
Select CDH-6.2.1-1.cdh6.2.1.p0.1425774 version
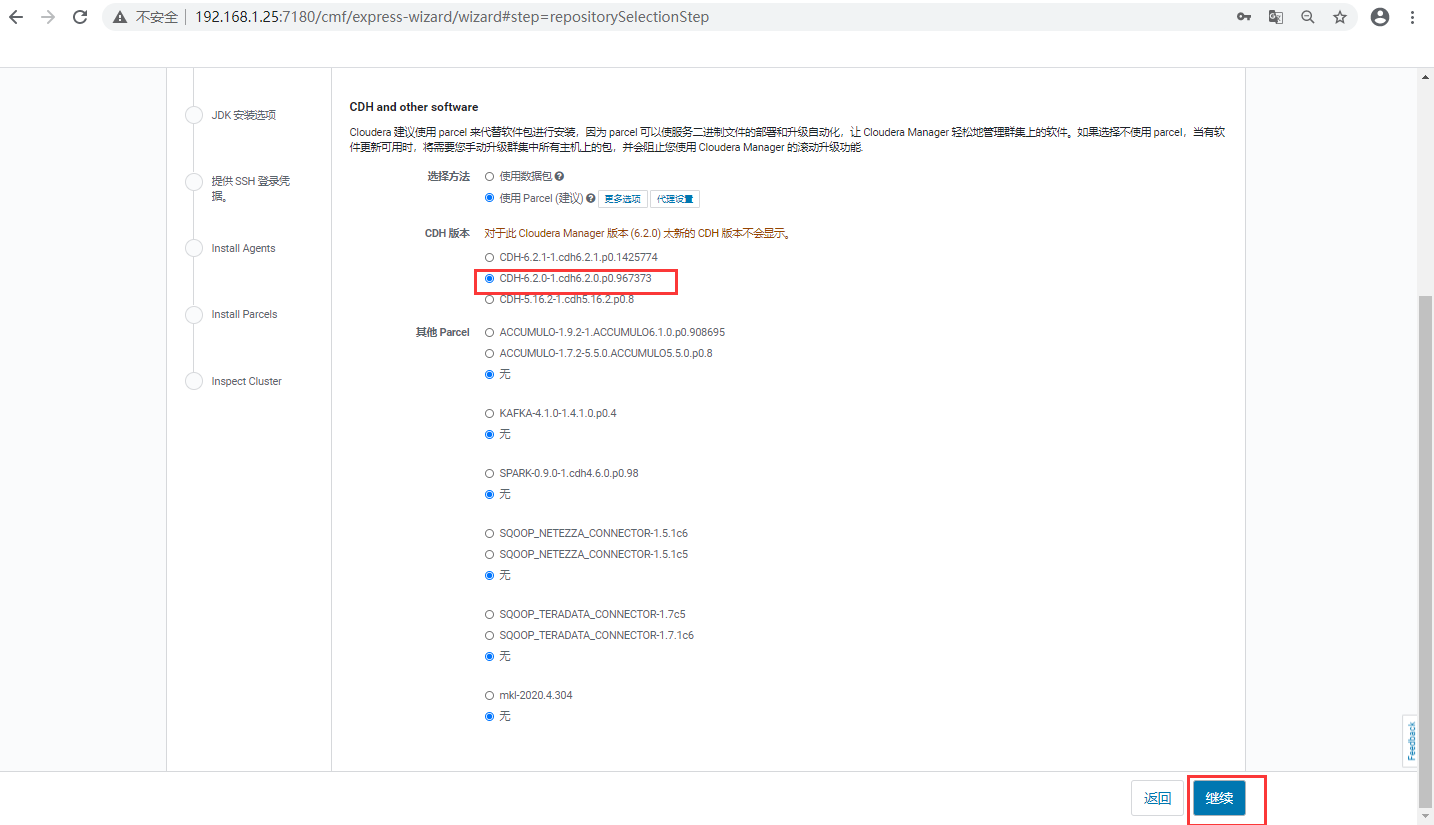[489, 257]
